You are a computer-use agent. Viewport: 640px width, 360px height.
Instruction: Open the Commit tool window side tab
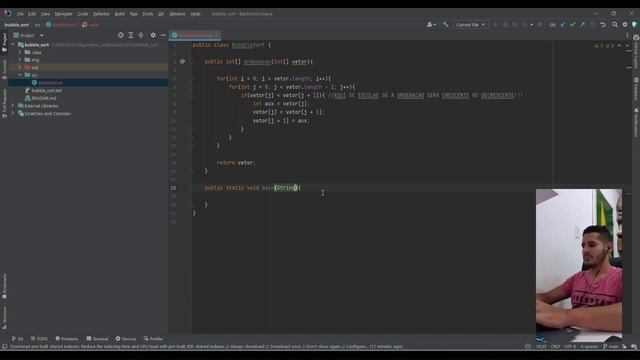click(4, 69)
